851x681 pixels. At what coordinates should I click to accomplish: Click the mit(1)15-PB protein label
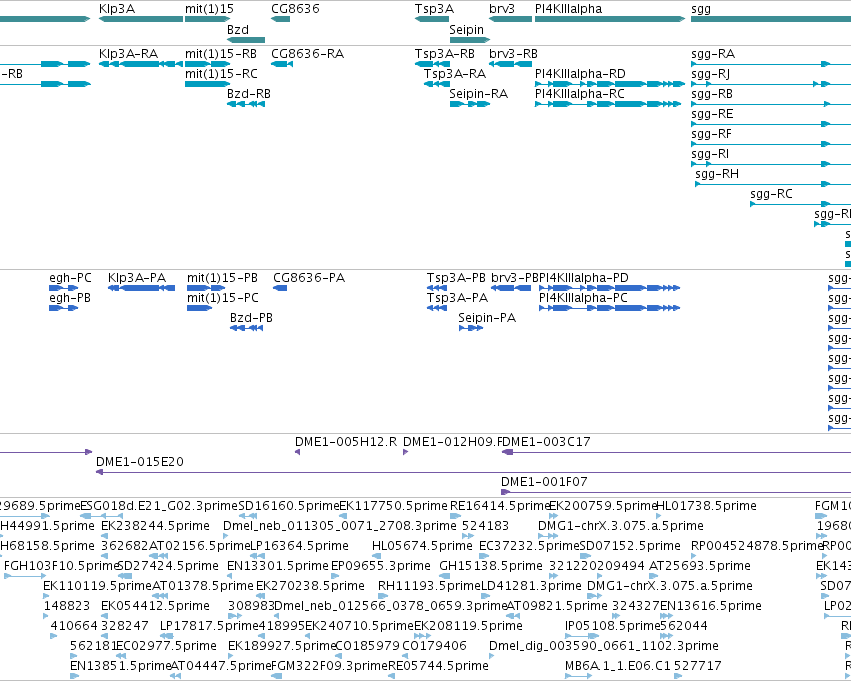pos(223,278)
